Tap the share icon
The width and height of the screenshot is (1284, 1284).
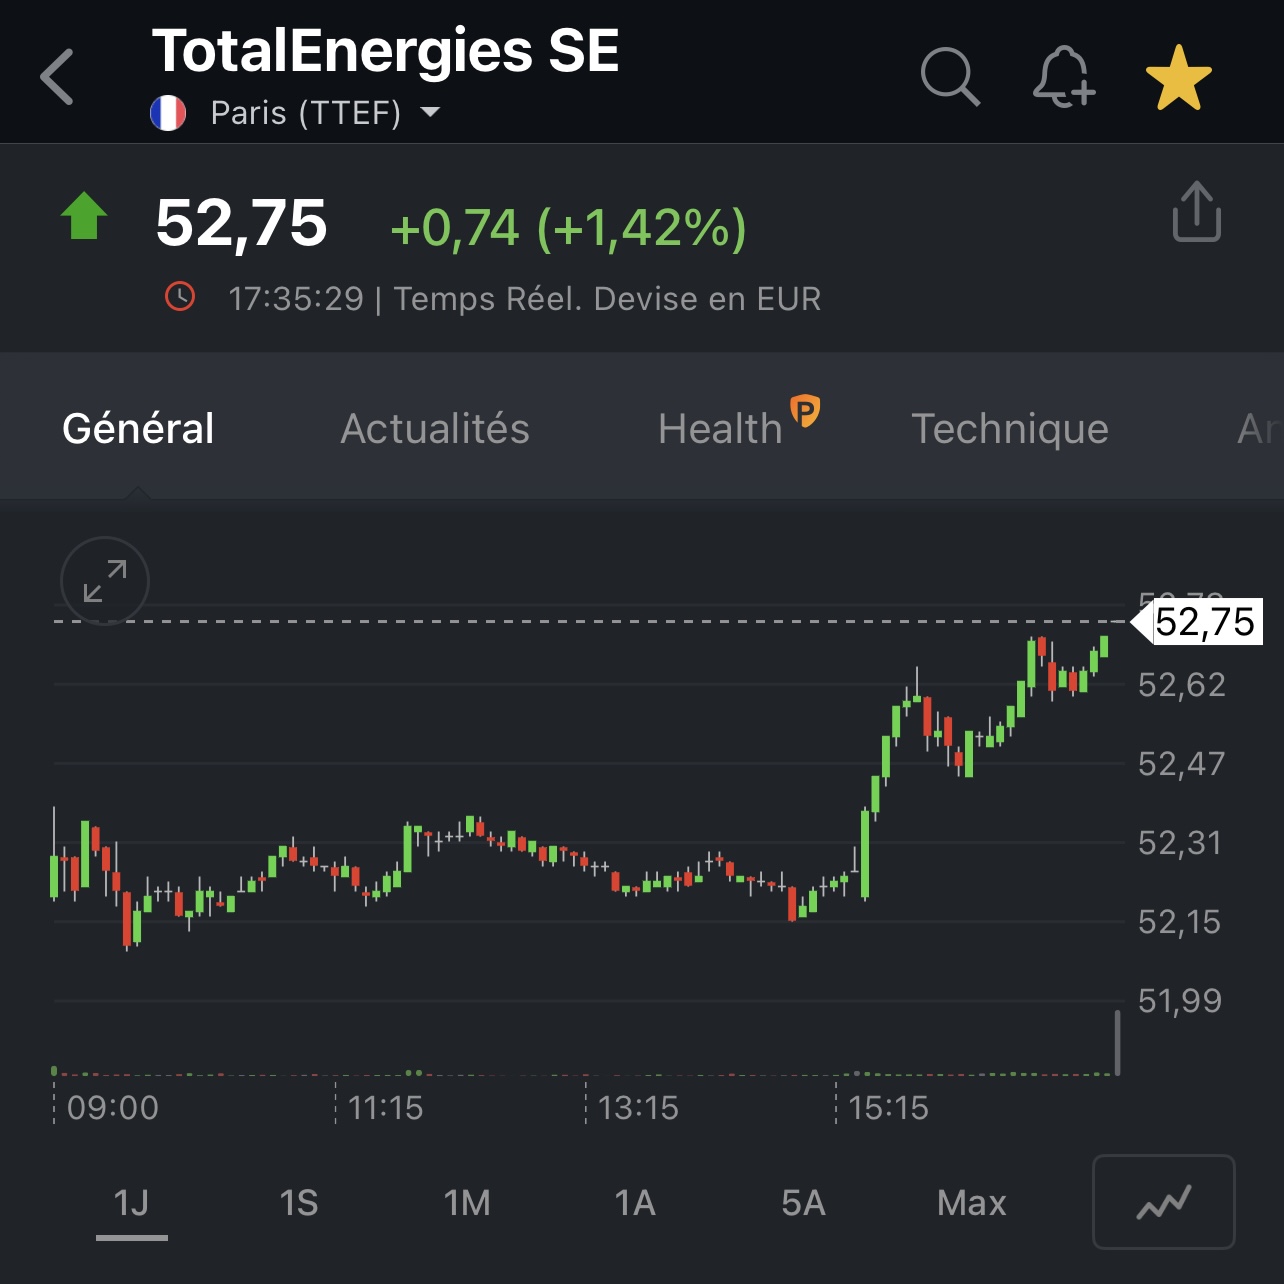click(1196, 211)
